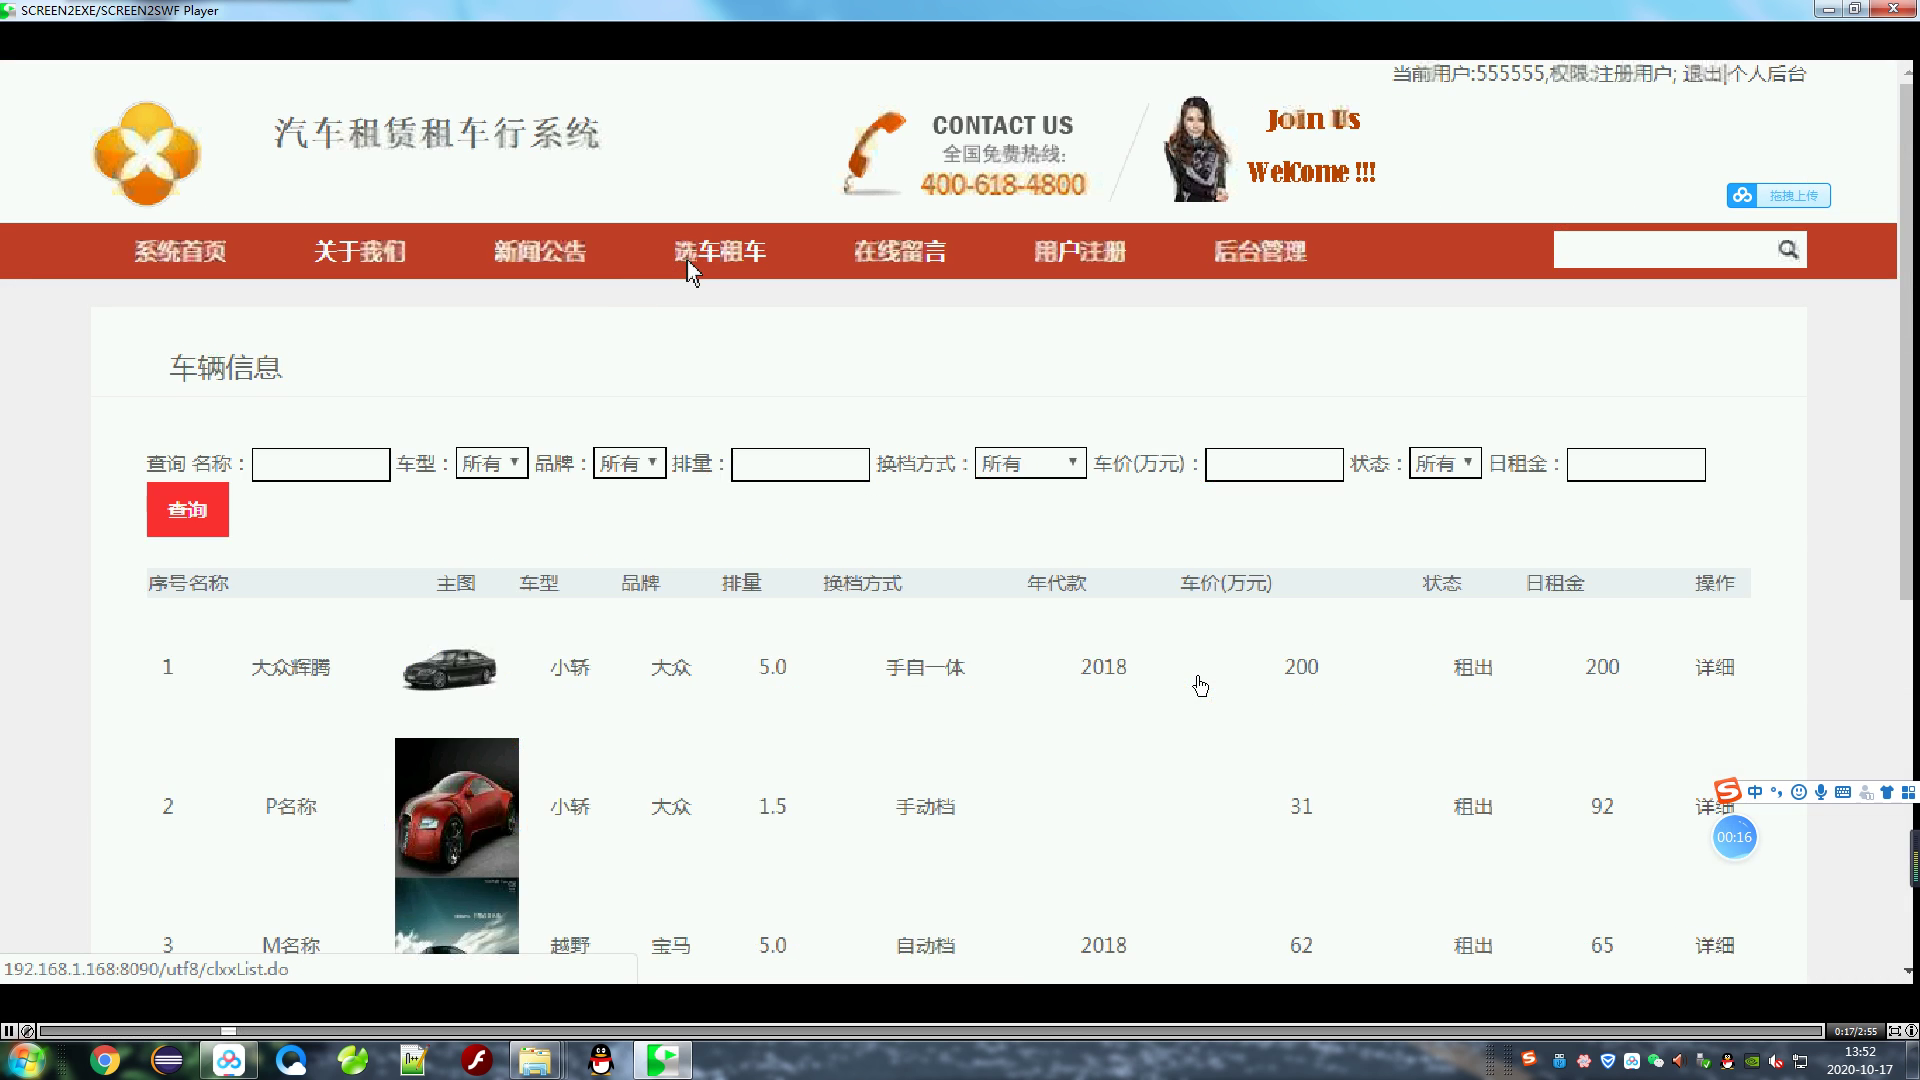
Task: Focus the 排量 query input field
Action: click(800, 464)
